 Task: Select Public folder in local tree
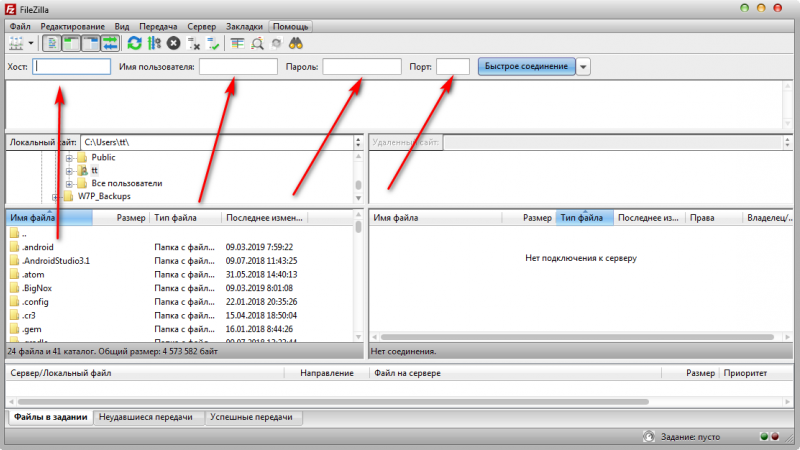(x=103, y=157)
